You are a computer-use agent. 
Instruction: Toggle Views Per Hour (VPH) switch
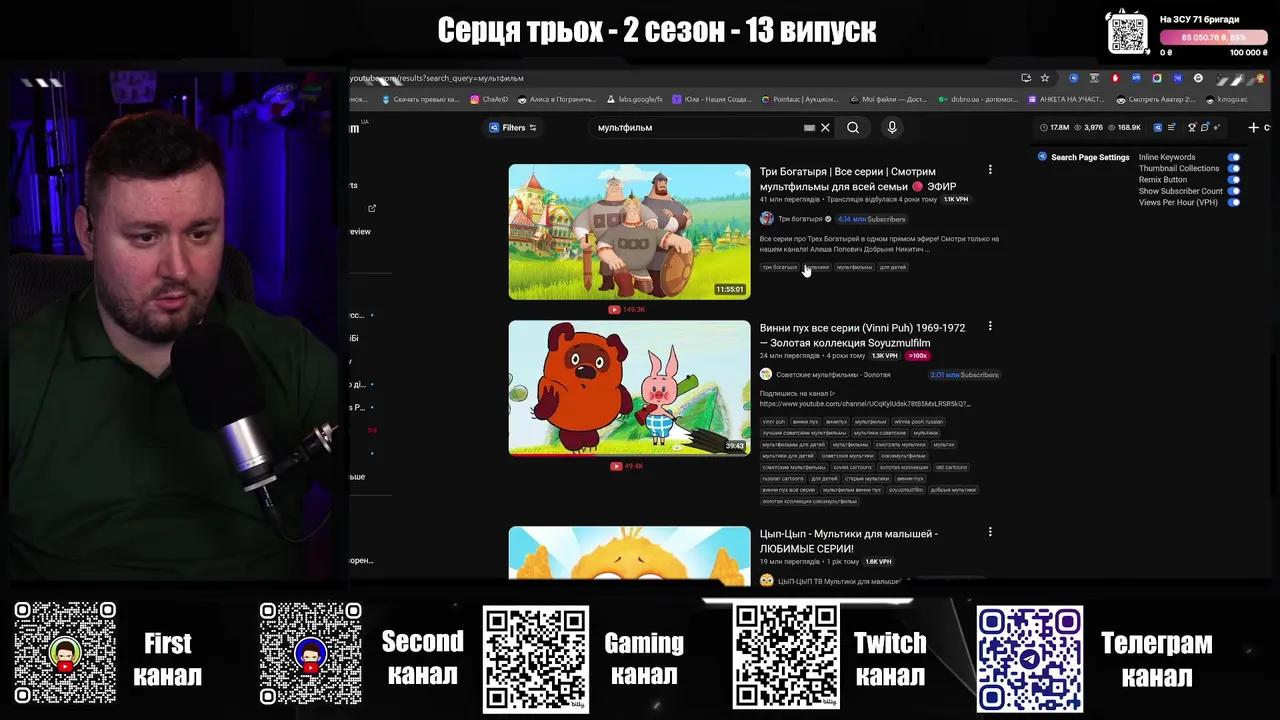point(1234,203)
